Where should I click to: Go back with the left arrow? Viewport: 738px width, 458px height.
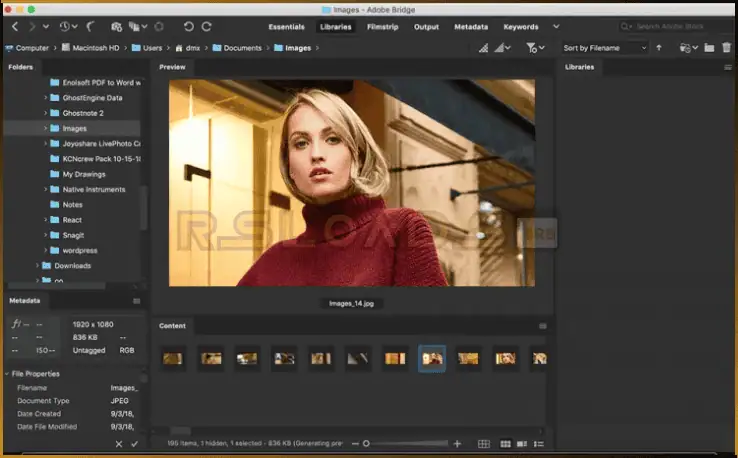point(15,27)
